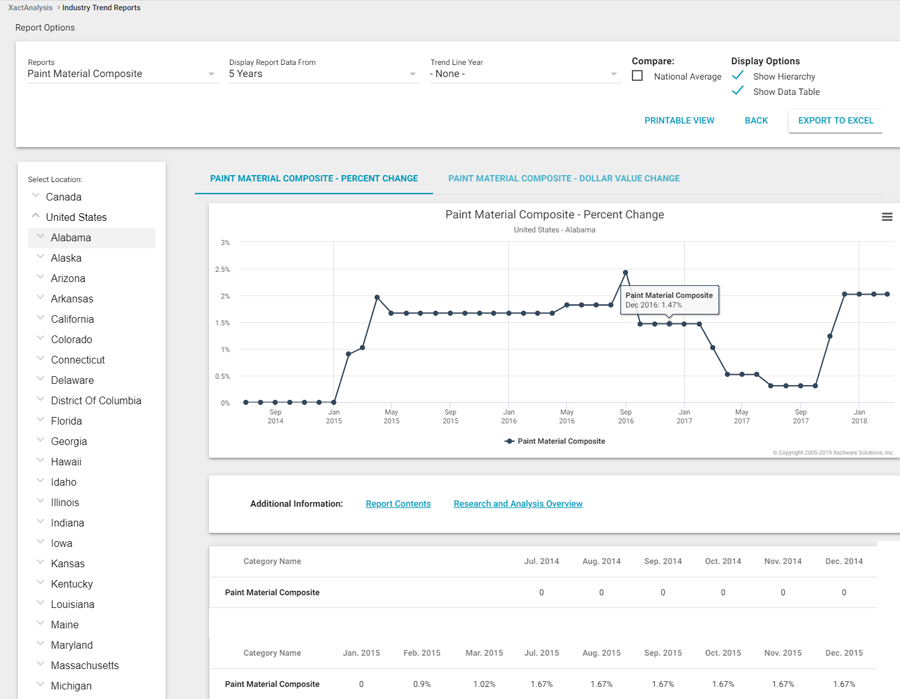Click the Export to Excel button
The width and height of the screenshot is (900, 699).
pos(835,120)
